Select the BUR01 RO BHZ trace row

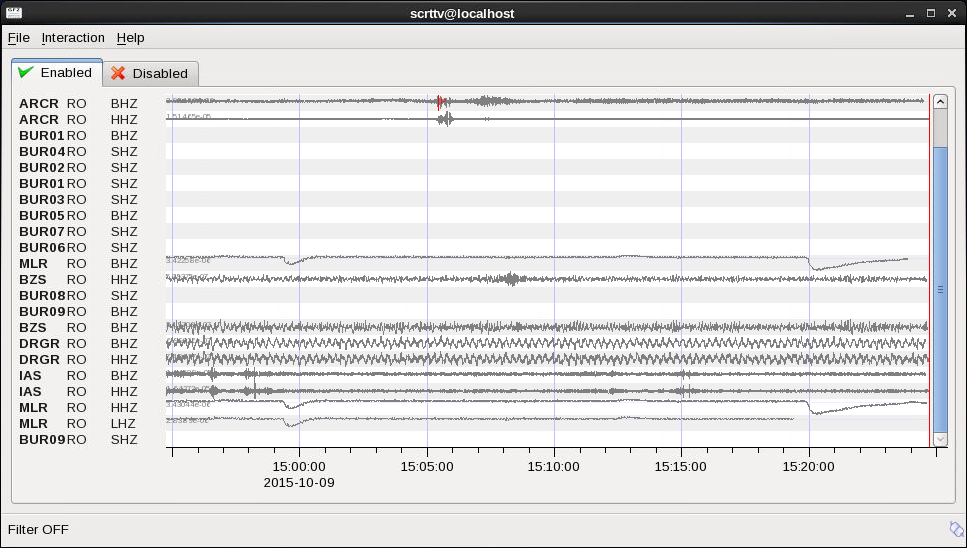tap(474, 135)
